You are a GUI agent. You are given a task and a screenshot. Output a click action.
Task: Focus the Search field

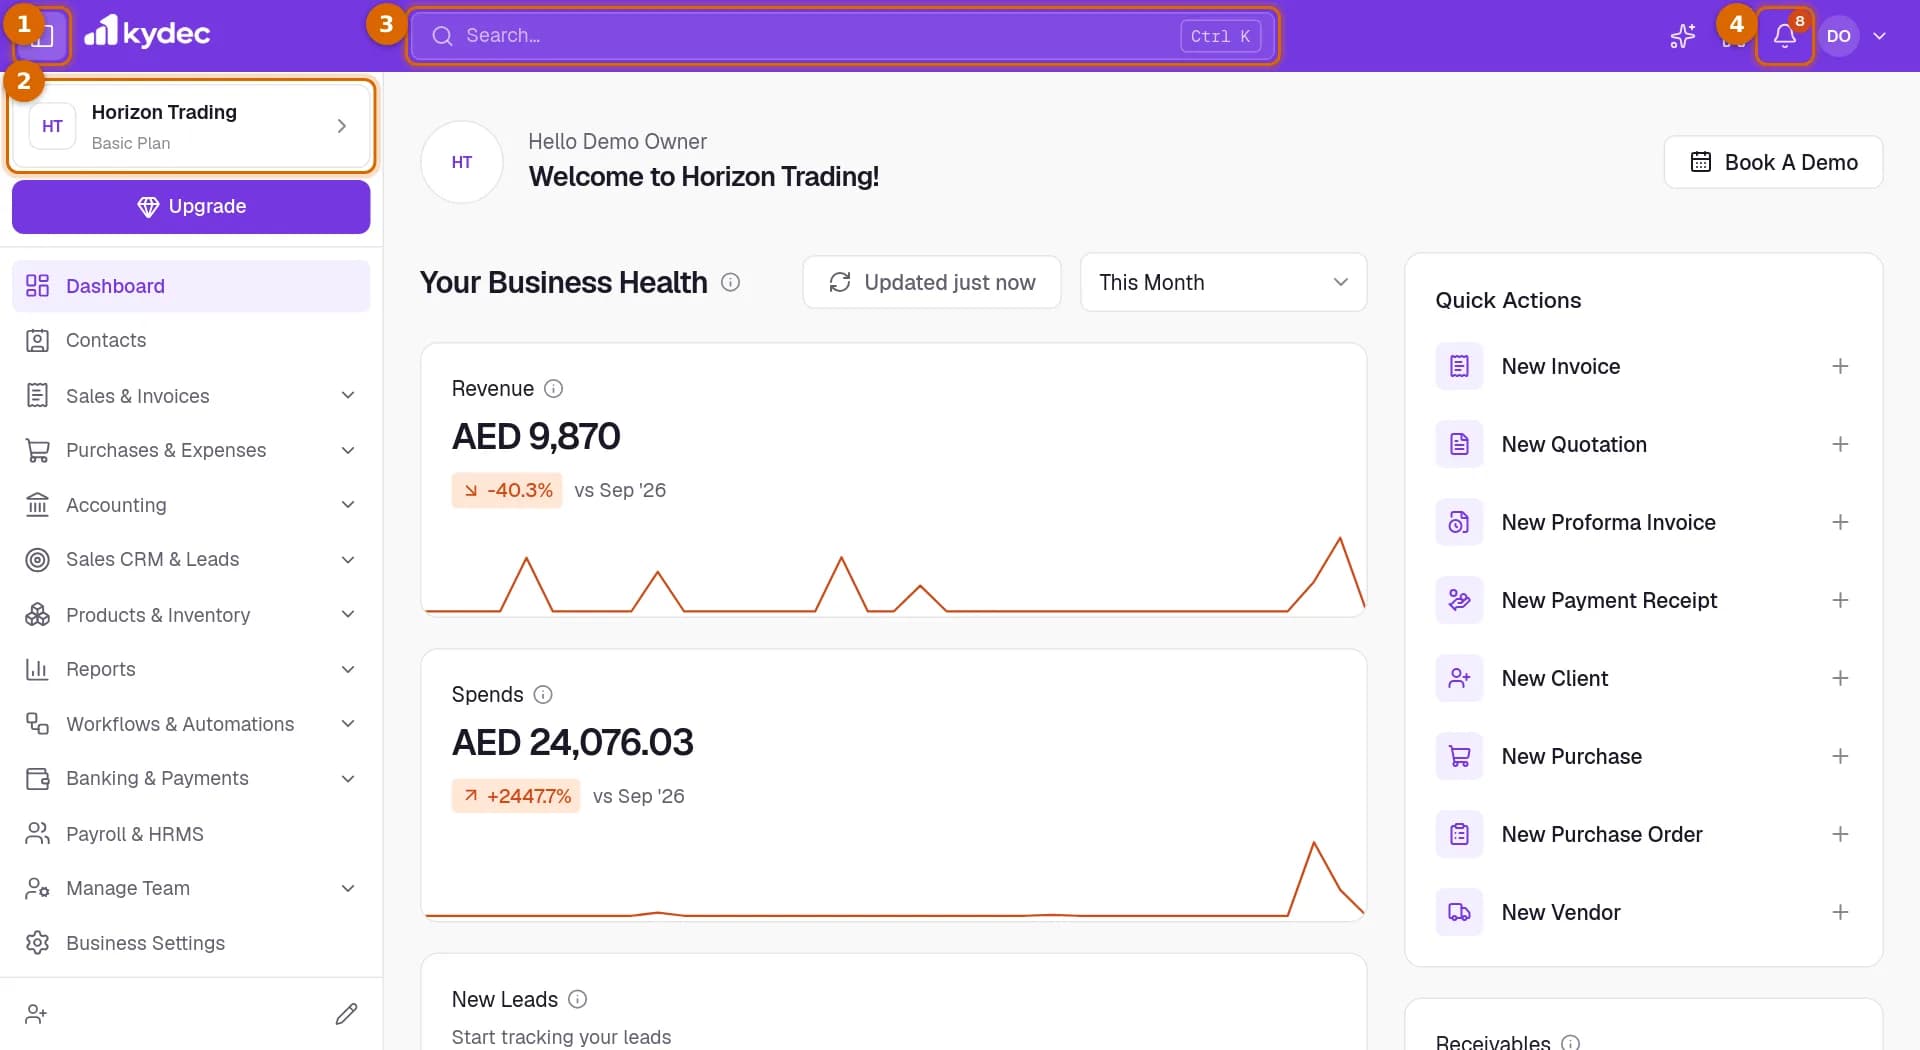(x=843, y=36)
